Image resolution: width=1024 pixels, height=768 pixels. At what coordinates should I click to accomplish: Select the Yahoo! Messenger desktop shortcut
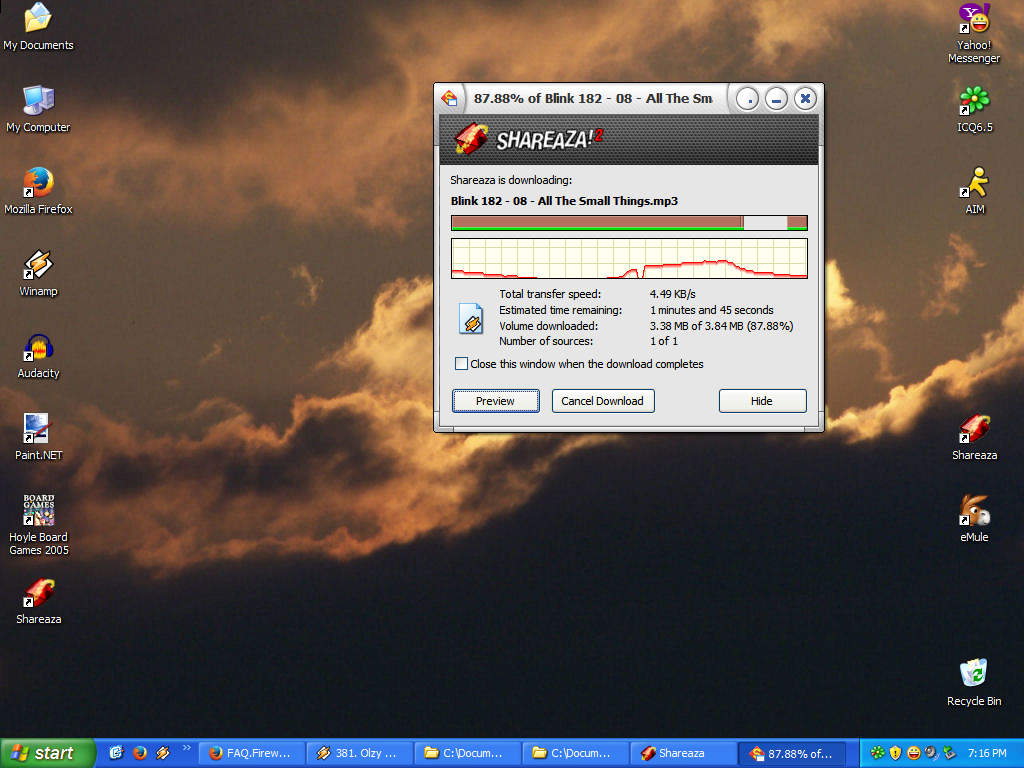(x=974, y=34)
